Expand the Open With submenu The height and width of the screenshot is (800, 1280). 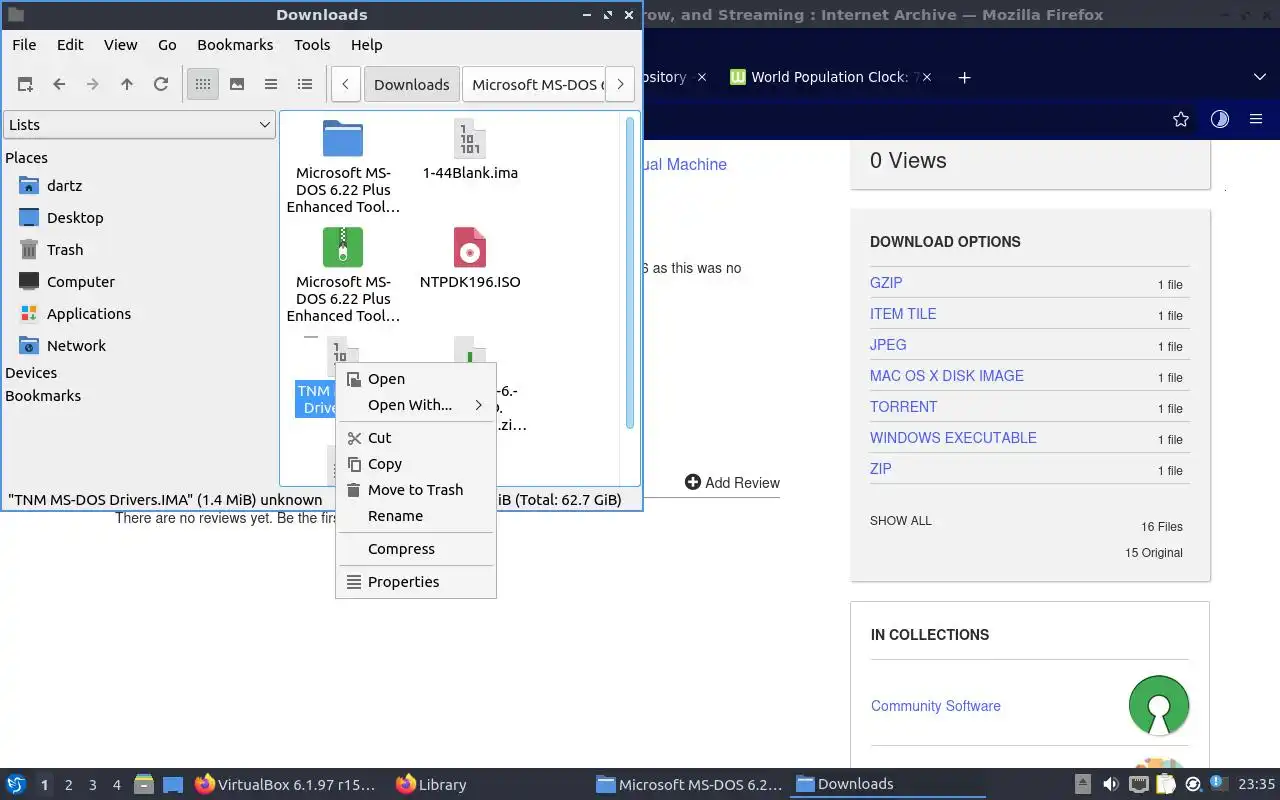click(416, 405)
